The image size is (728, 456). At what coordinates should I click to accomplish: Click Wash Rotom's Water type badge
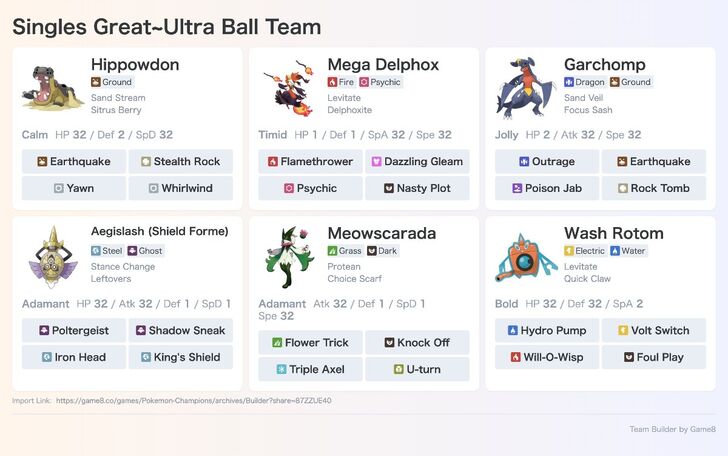coord(630,251)
